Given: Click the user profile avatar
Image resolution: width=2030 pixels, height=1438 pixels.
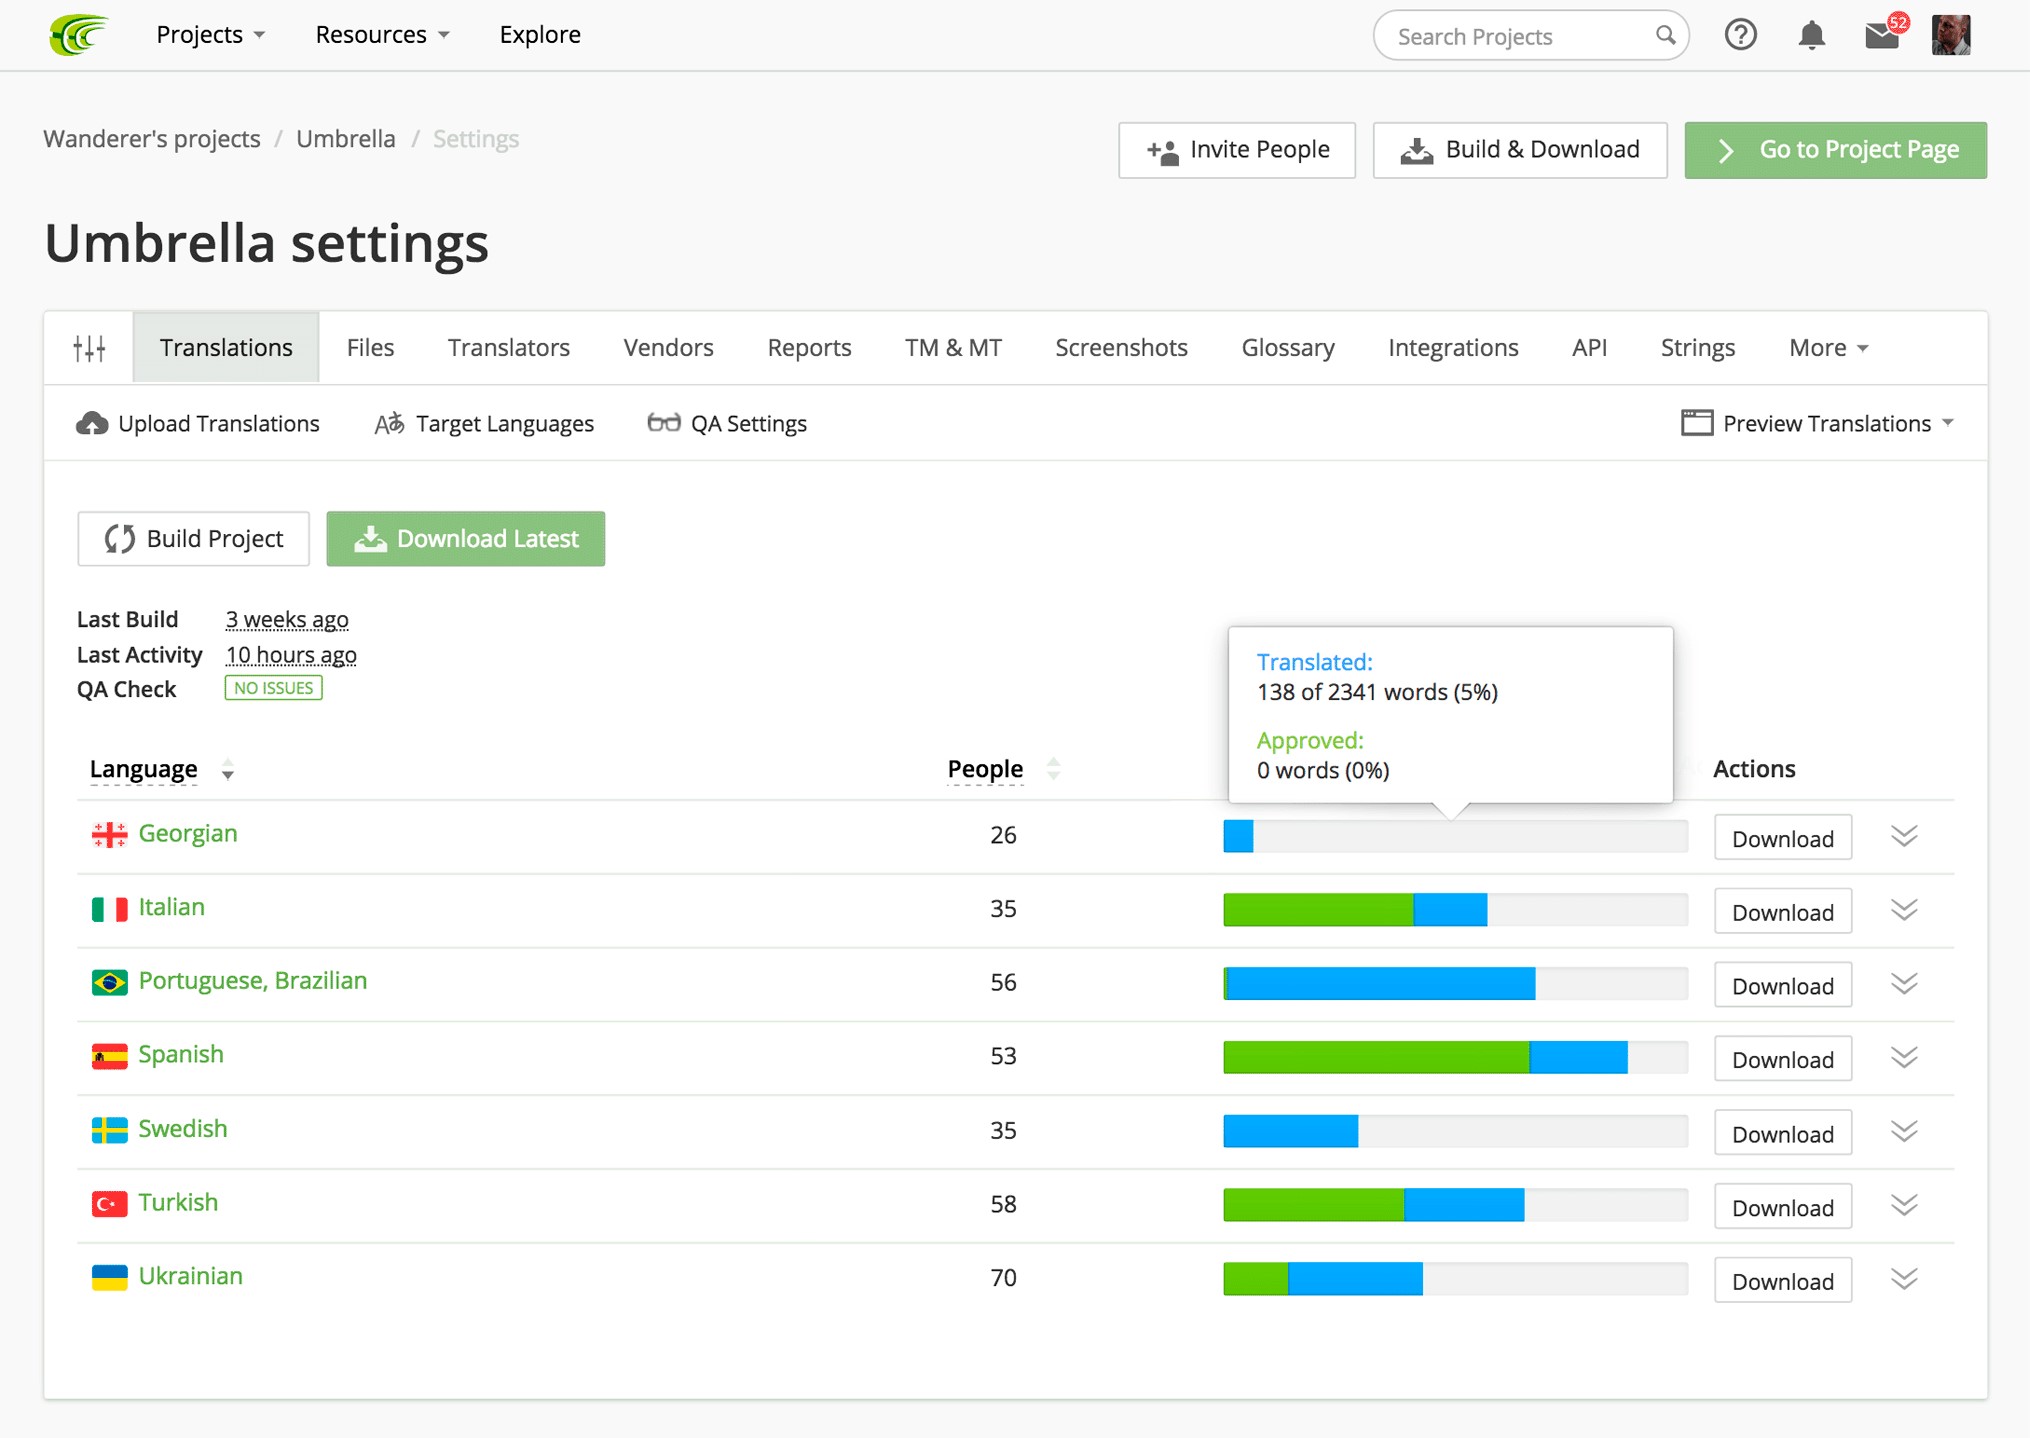Looking at the screenshot, I should [x=1950, y=35].
